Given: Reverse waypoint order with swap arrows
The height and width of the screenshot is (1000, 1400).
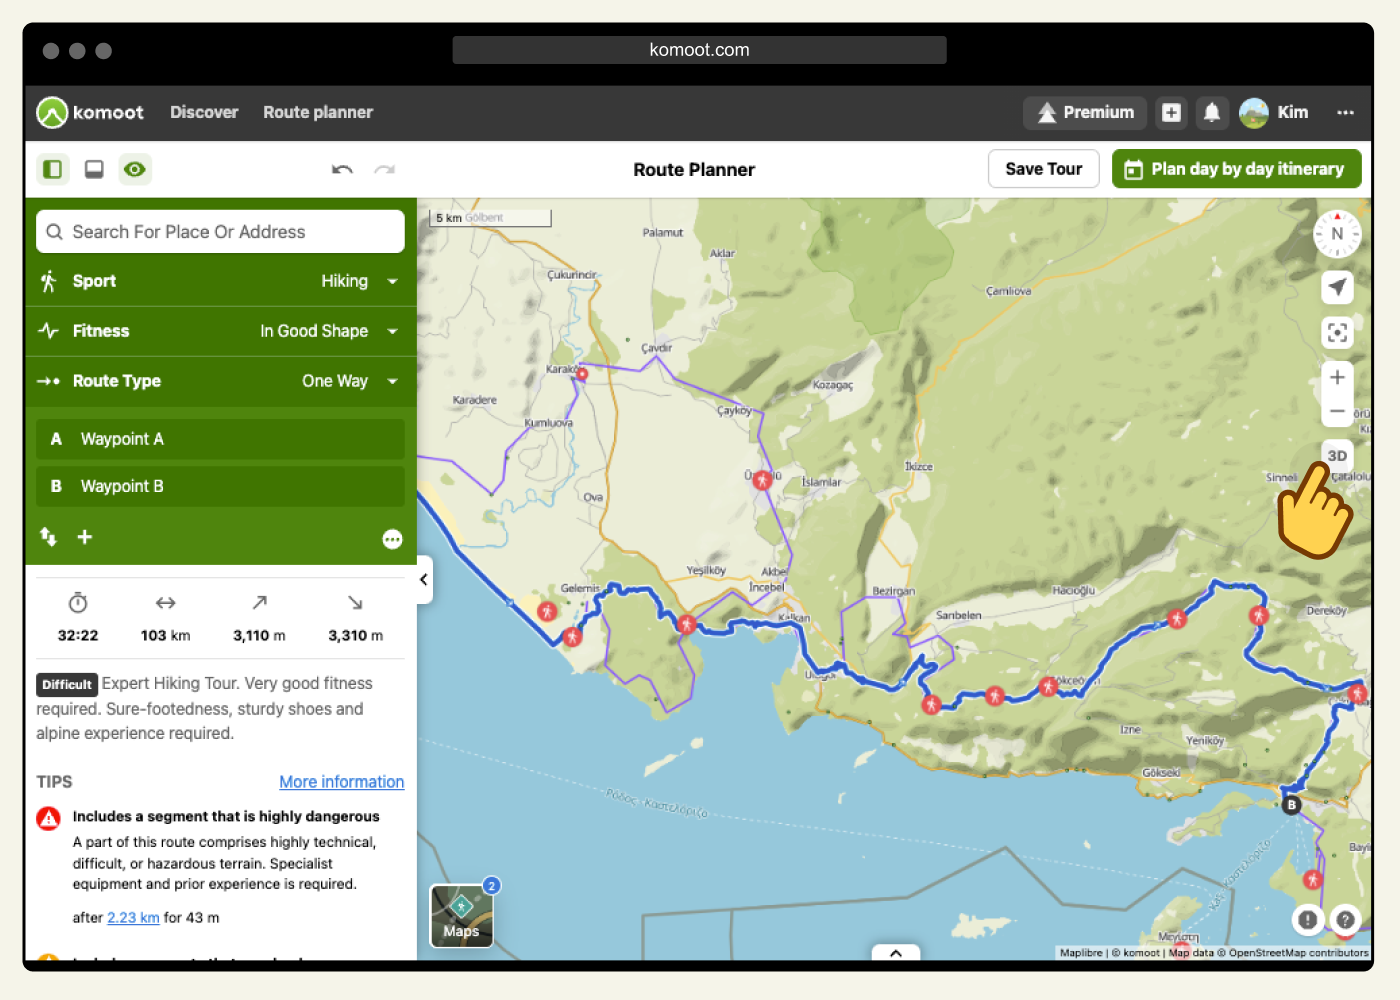Looking at the screenshot, I should 48,537.
